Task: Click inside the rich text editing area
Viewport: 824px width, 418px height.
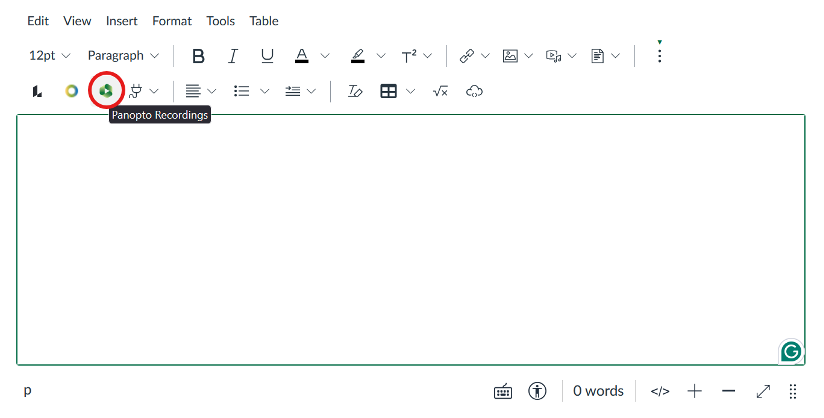Action: 410,240
